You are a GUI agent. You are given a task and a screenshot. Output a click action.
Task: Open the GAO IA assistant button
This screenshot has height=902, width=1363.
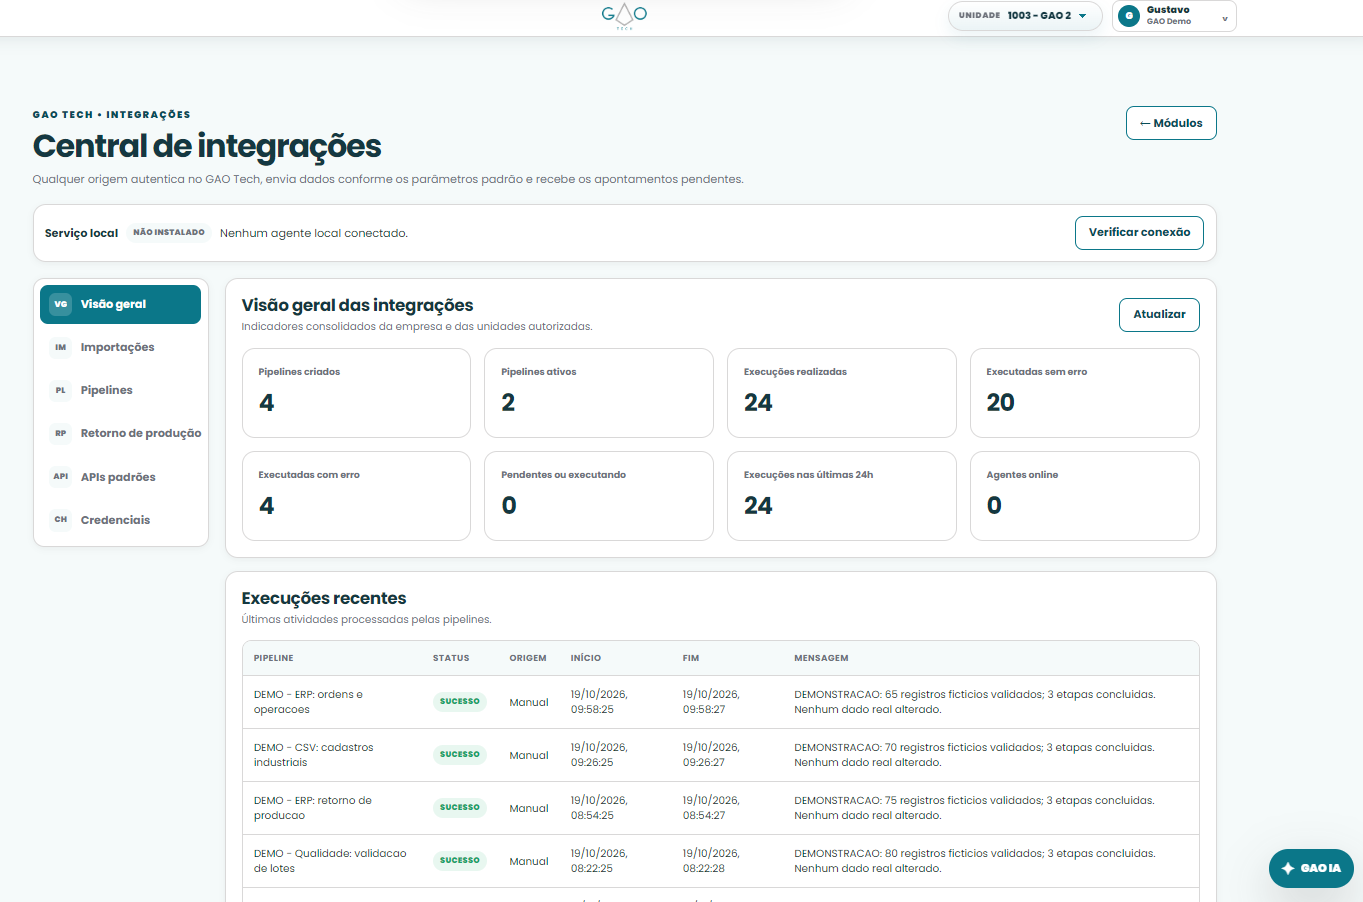[x=1311, y=869]
